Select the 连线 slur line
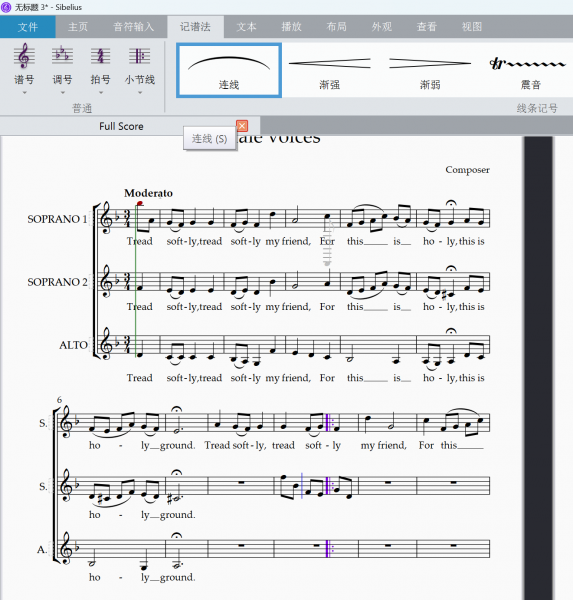The width and height of the screenshot is (573, 600). [229, 70]
